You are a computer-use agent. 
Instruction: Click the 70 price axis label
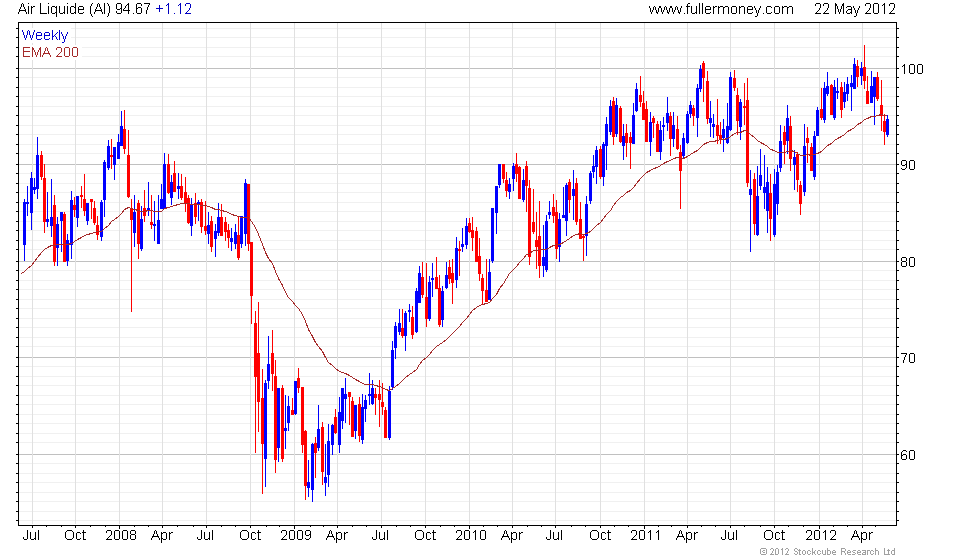(908, 359)
